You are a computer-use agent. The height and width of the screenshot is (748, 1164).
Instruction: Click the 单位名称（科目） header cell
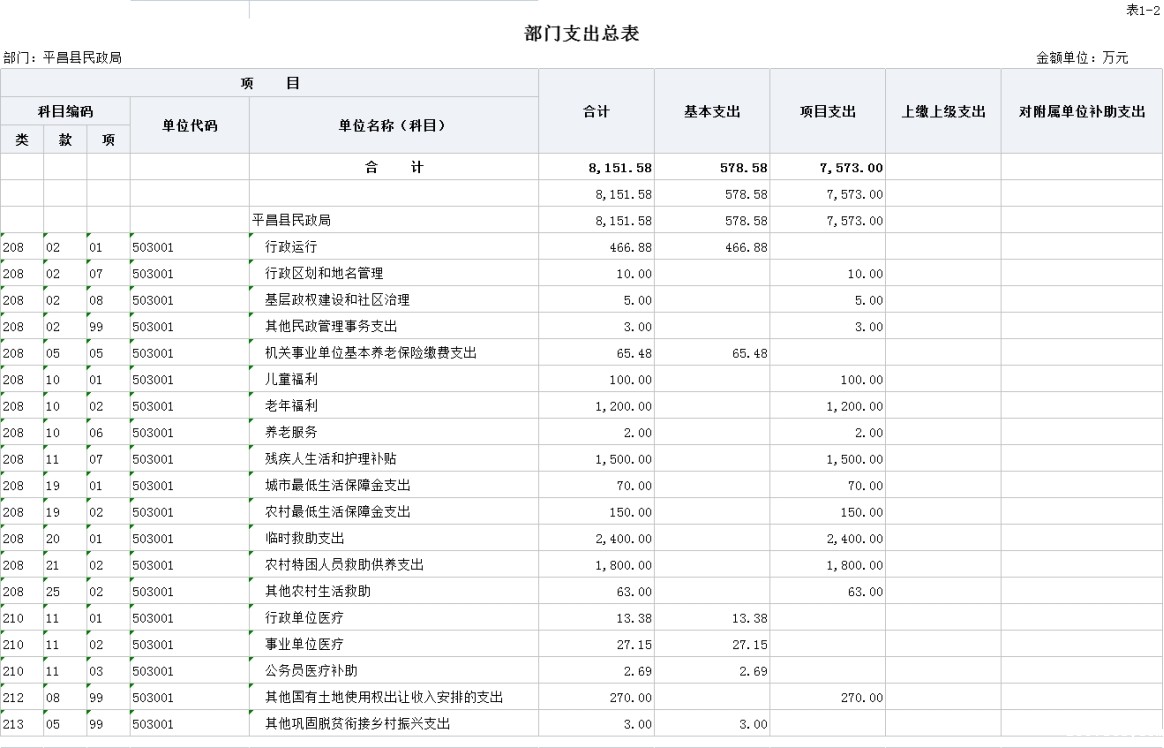[x=393, y=125]
